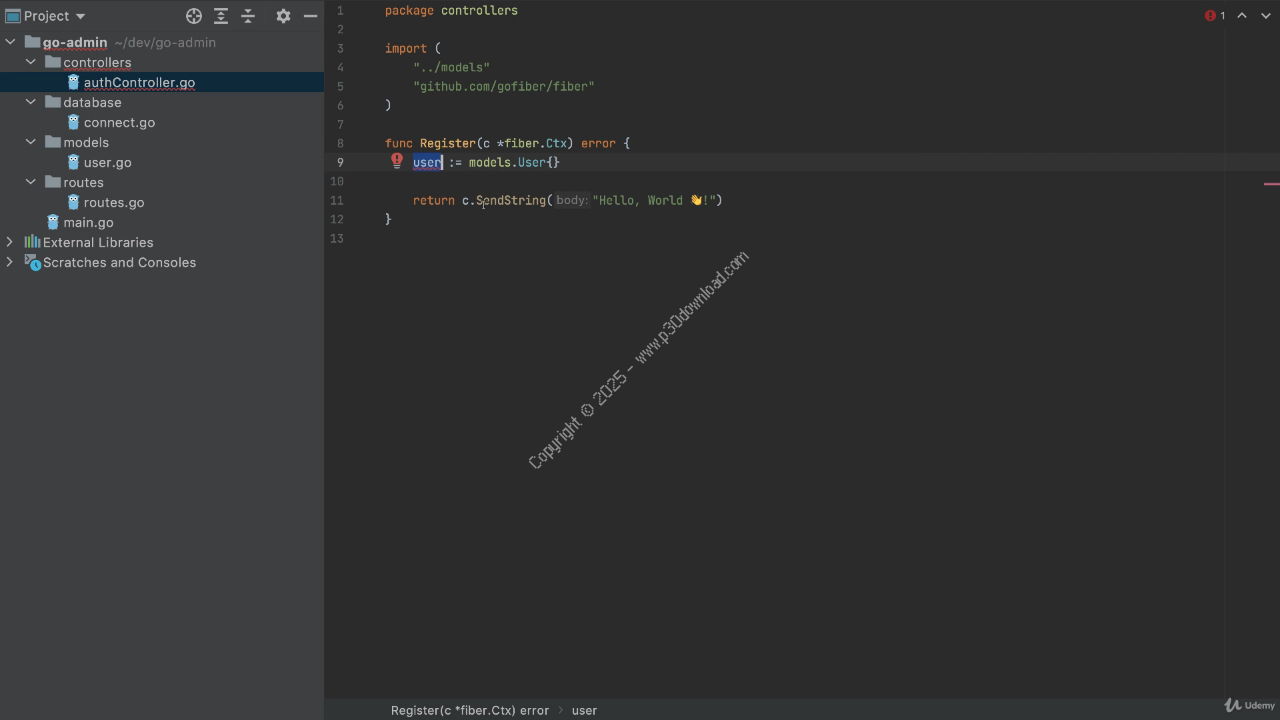Collapse the go-admin root folder
Viewport: 1280px width, 720px height.
point(11,42)
